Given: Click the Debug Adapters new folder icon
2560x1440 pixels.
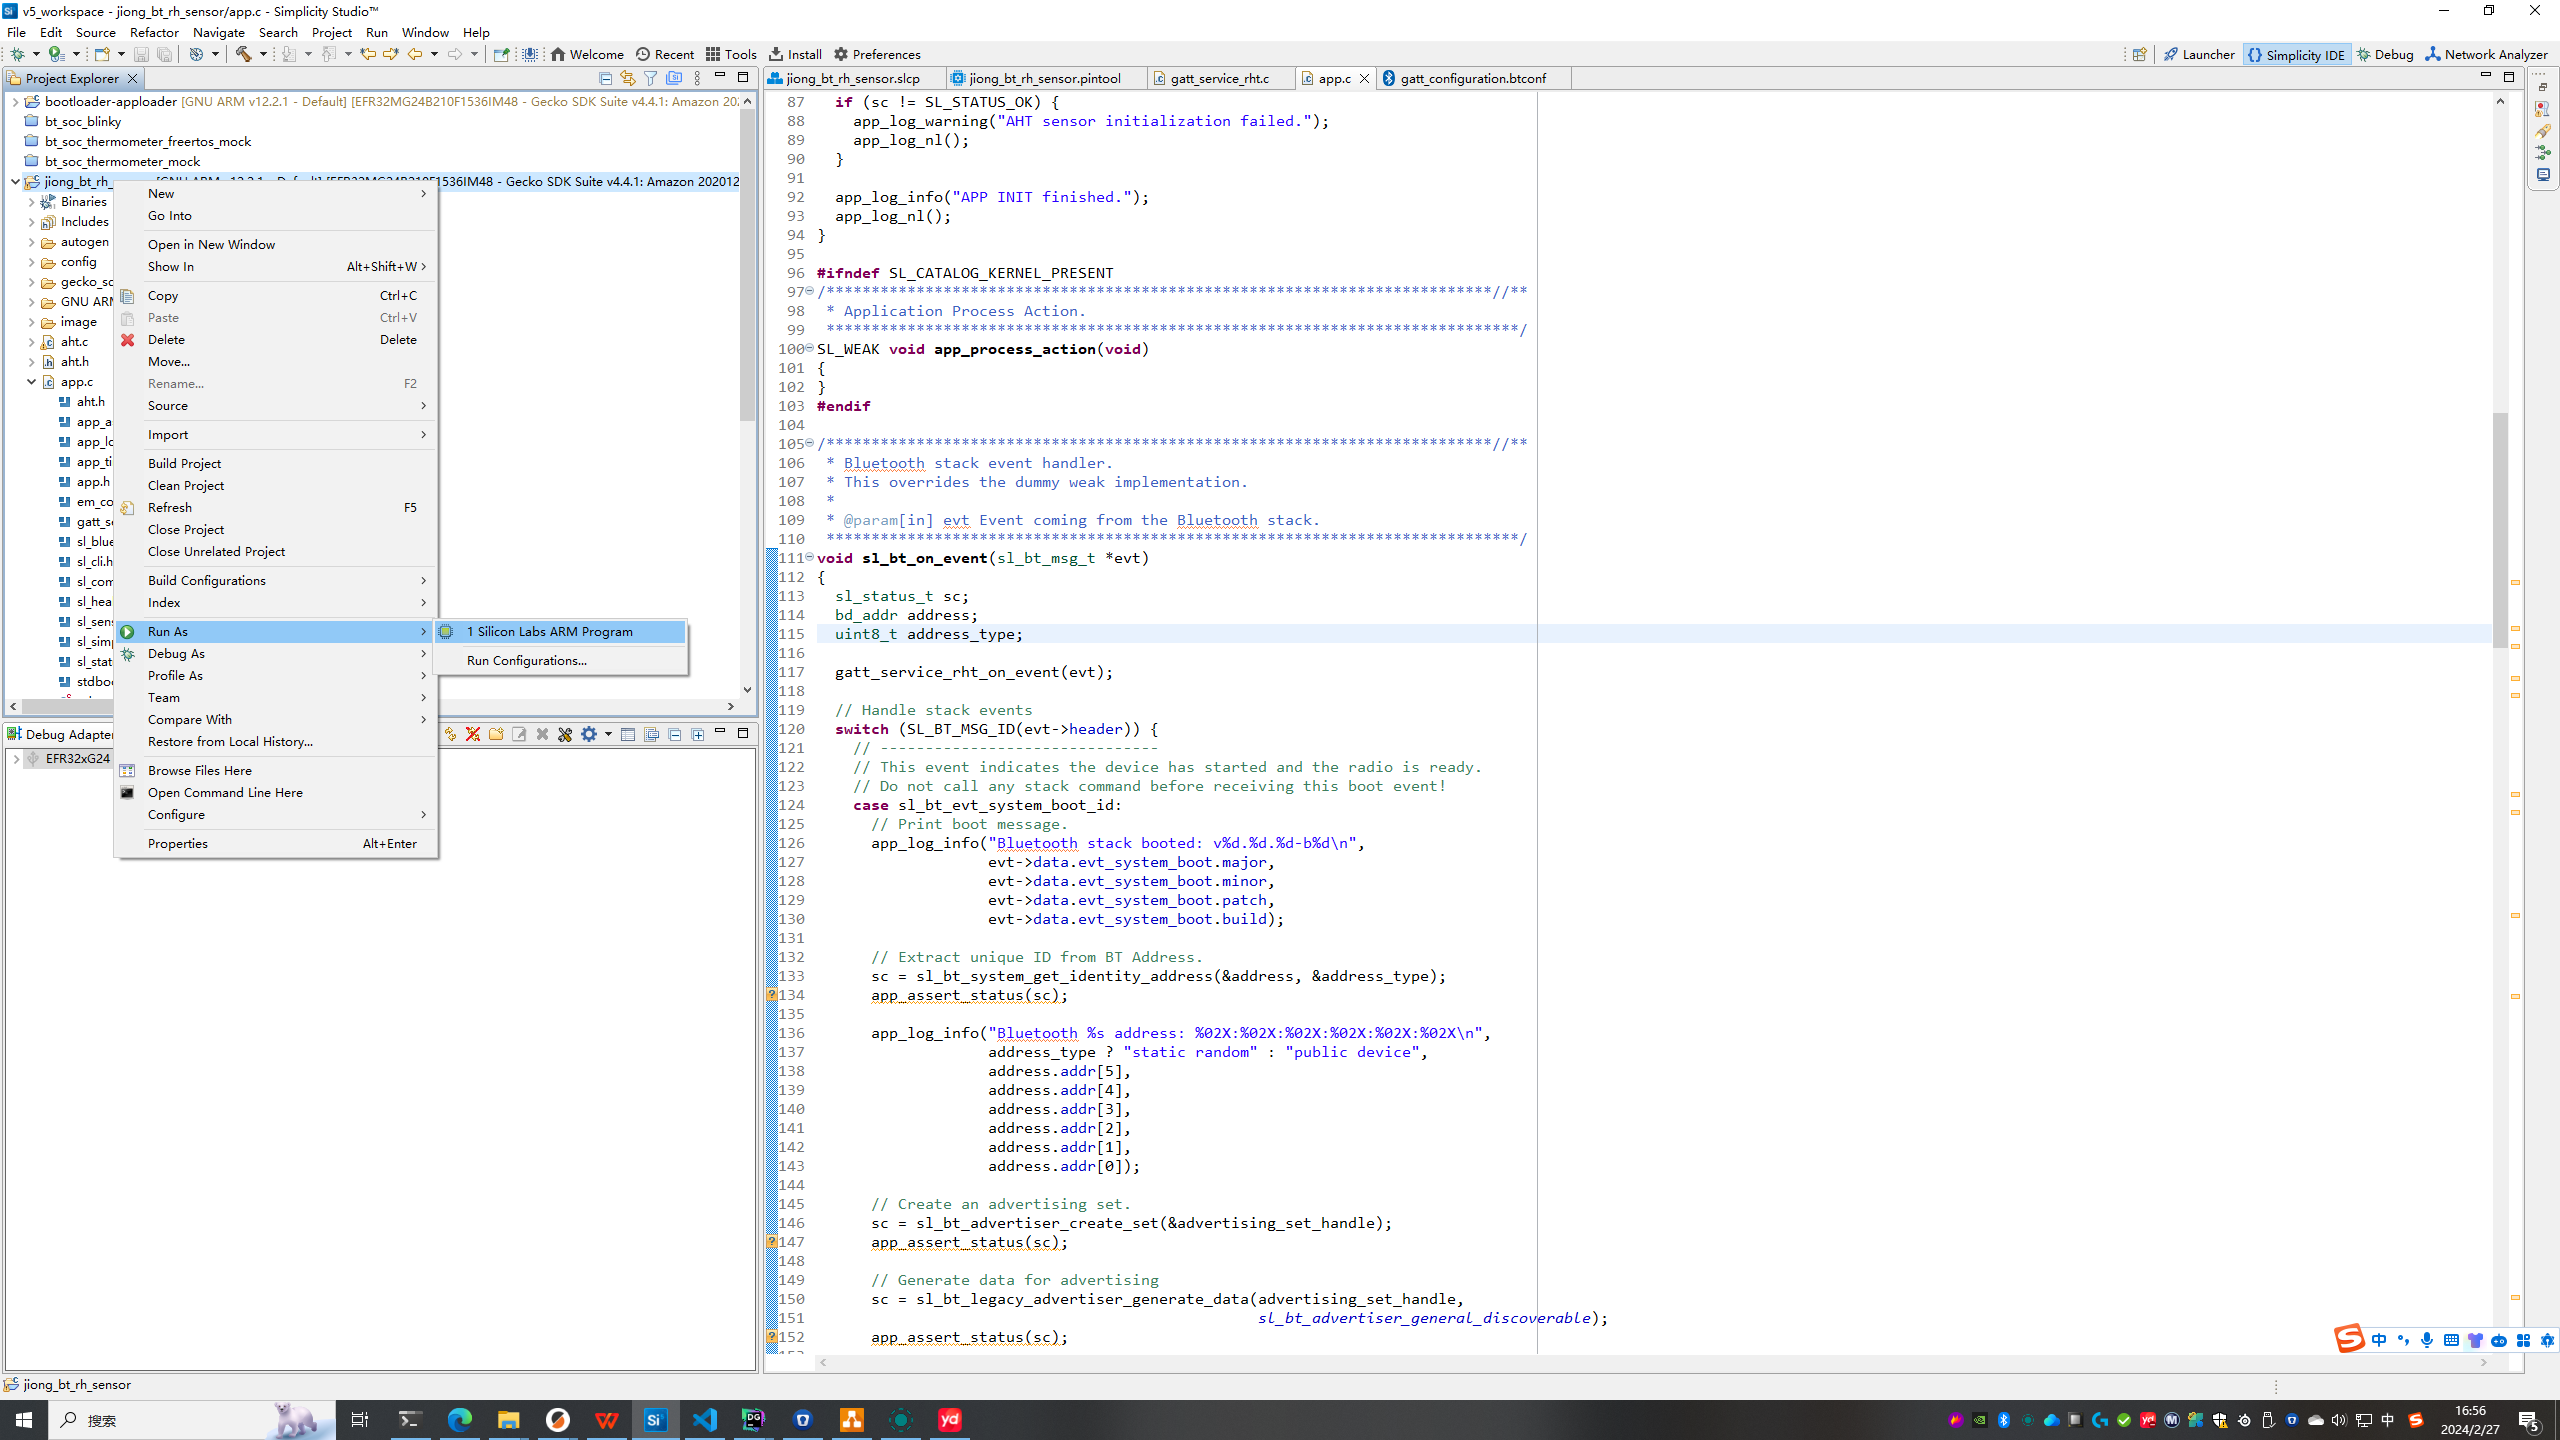Looking at the screenshot, I should pyautogui.click(x=495, y=734).
